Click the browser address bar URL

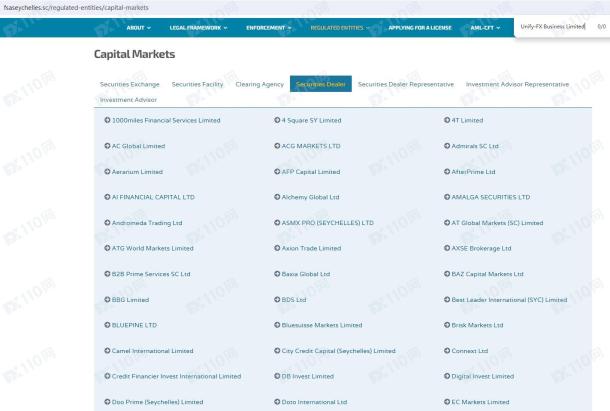coord(76,7)
